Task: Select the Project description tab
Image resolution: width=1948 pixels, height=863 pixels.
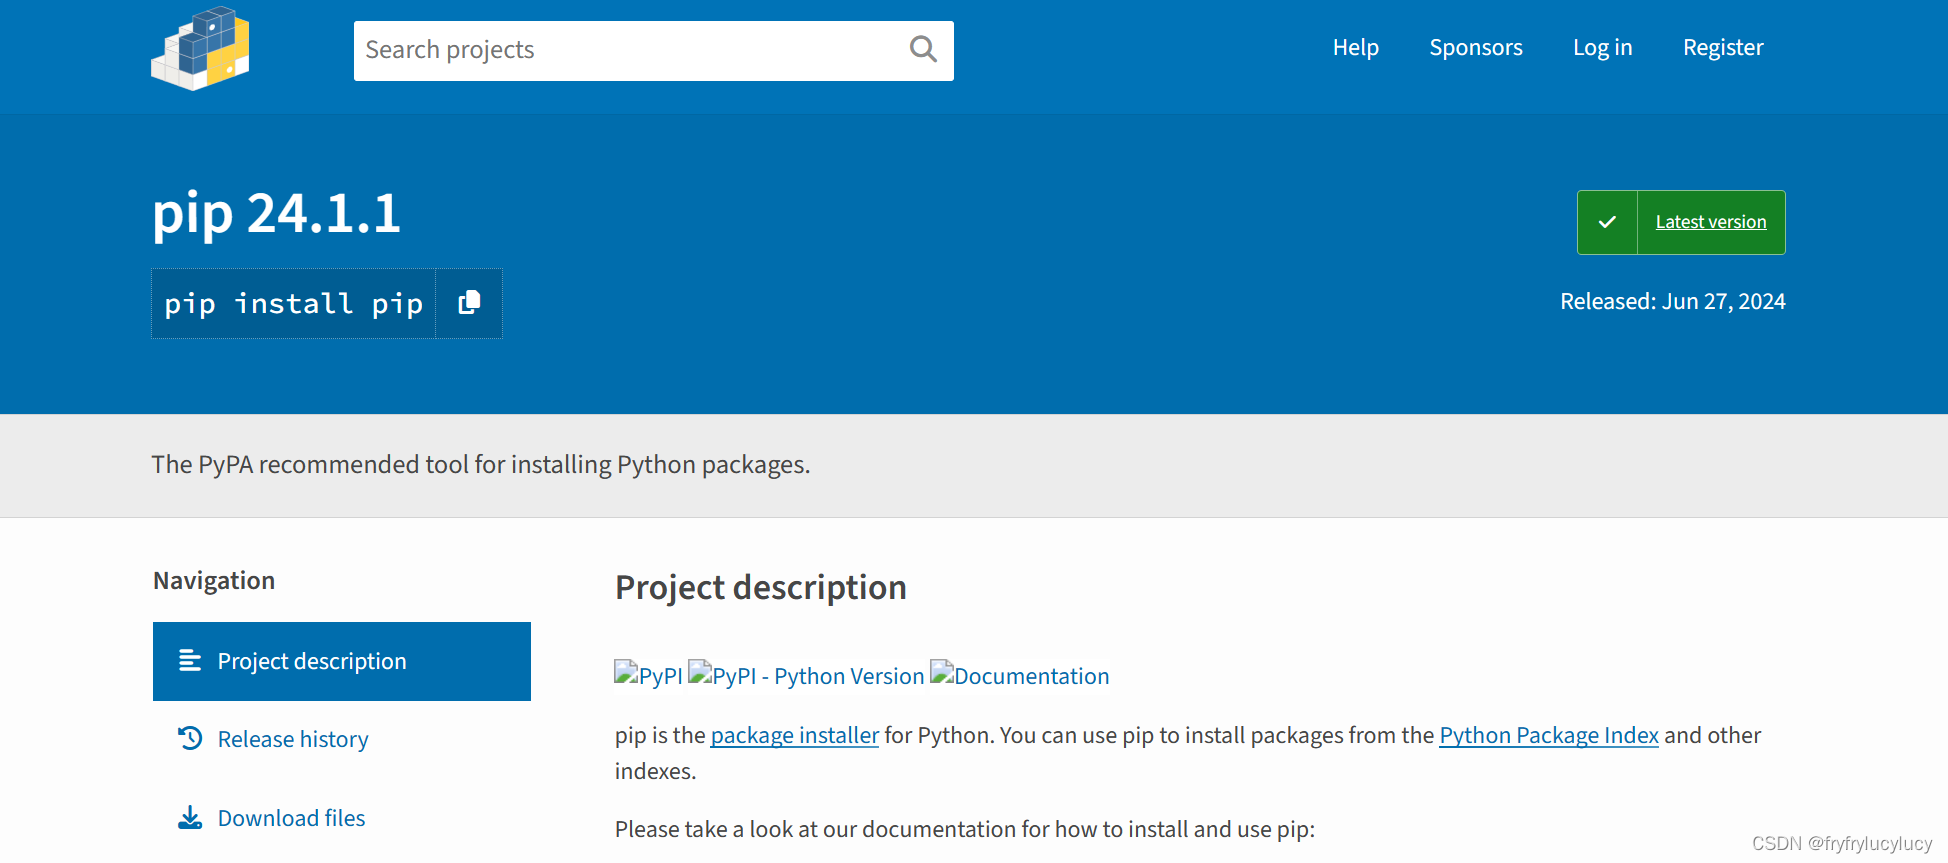Action: click(312, 661)
